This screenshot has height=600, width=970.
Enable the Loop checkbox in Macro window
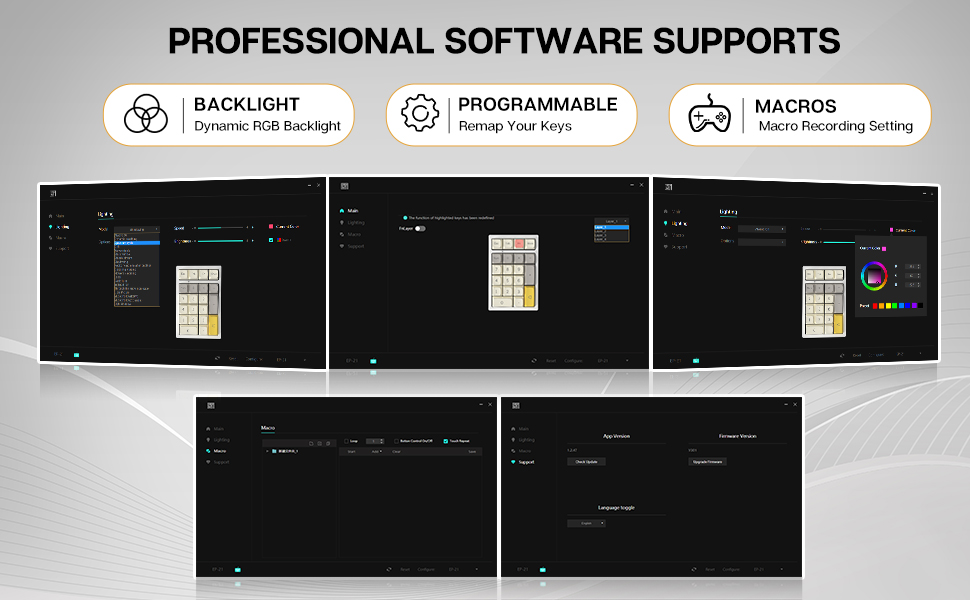(x=346, y=441)
